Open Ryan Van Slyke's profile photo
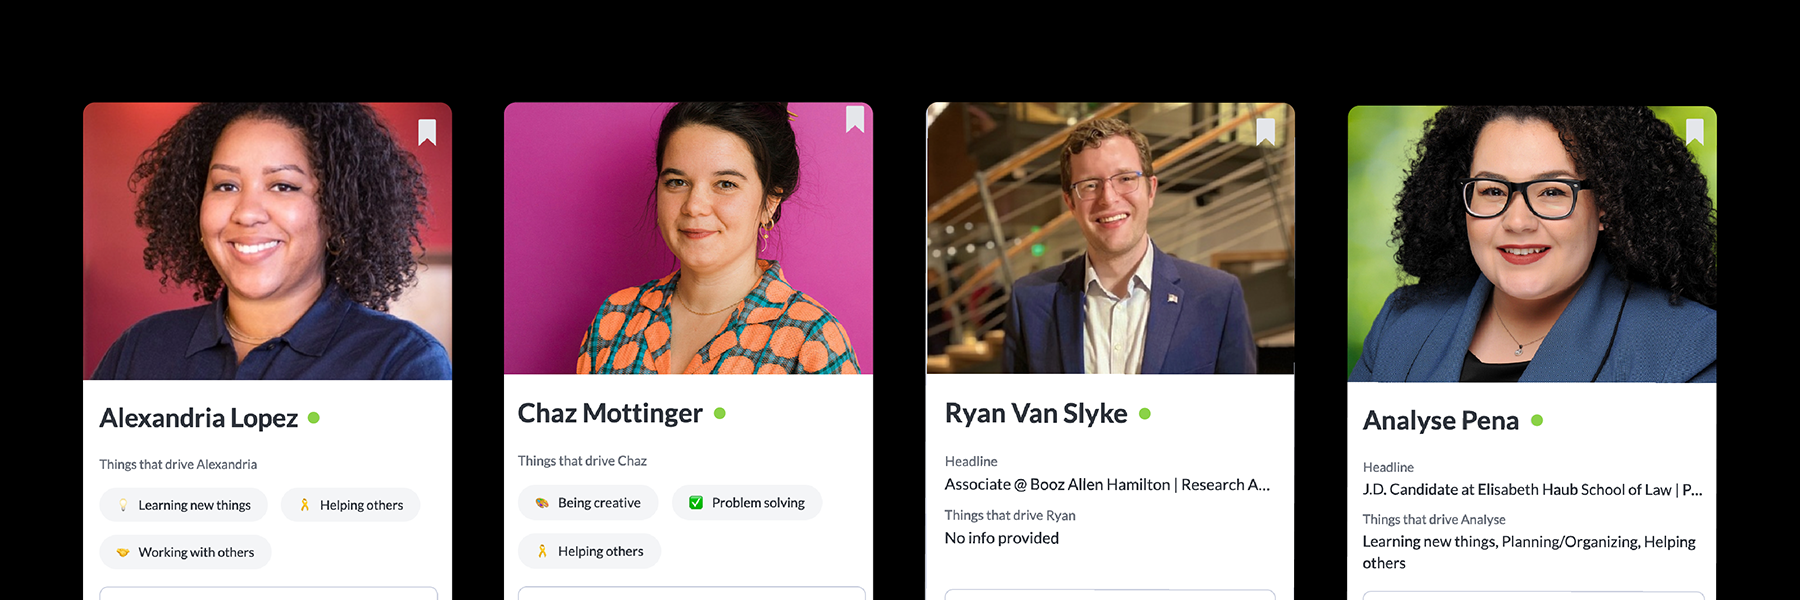Image resolution: width=1800 pixels, height=600 pixels. coord(1111,238)
